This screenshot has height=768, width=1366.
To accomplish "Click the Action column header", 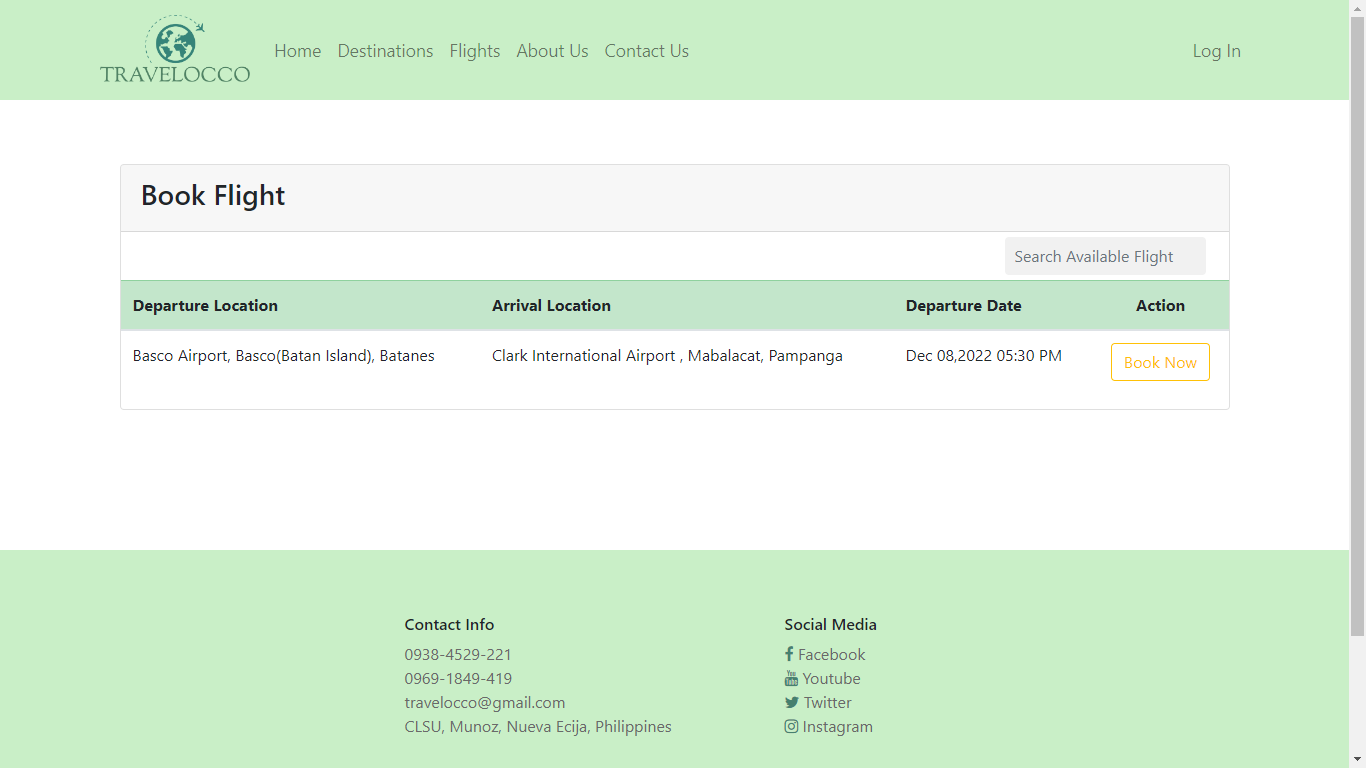I will [1160, 306].
